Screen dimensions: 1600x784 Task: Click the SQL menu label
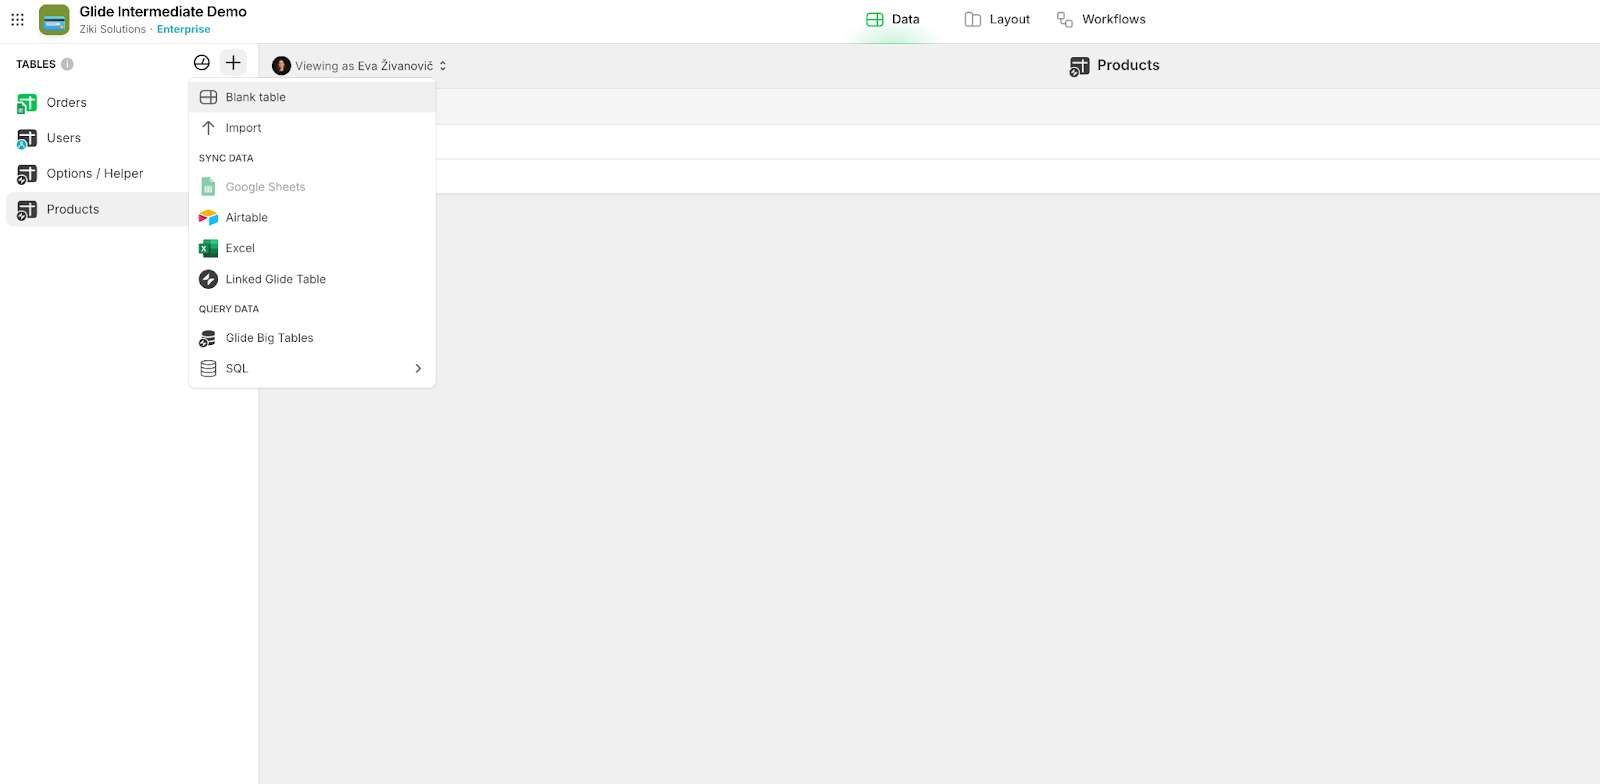pyautogui.click(x=236, y=369)
